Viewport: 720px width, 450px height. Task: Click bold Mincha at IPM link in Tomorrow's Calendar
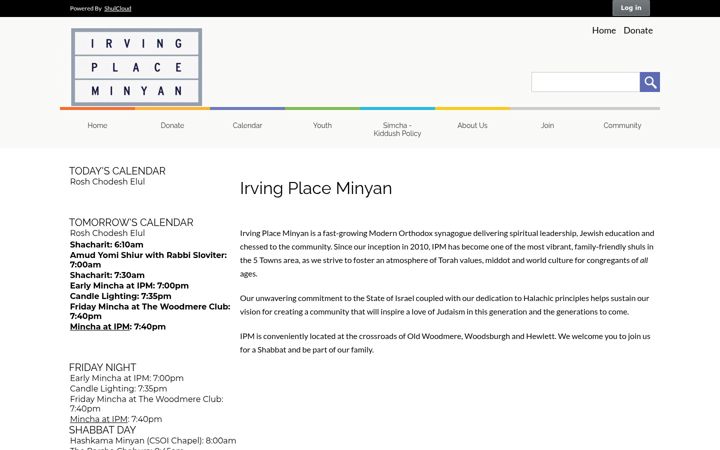(x=100, y=326)
